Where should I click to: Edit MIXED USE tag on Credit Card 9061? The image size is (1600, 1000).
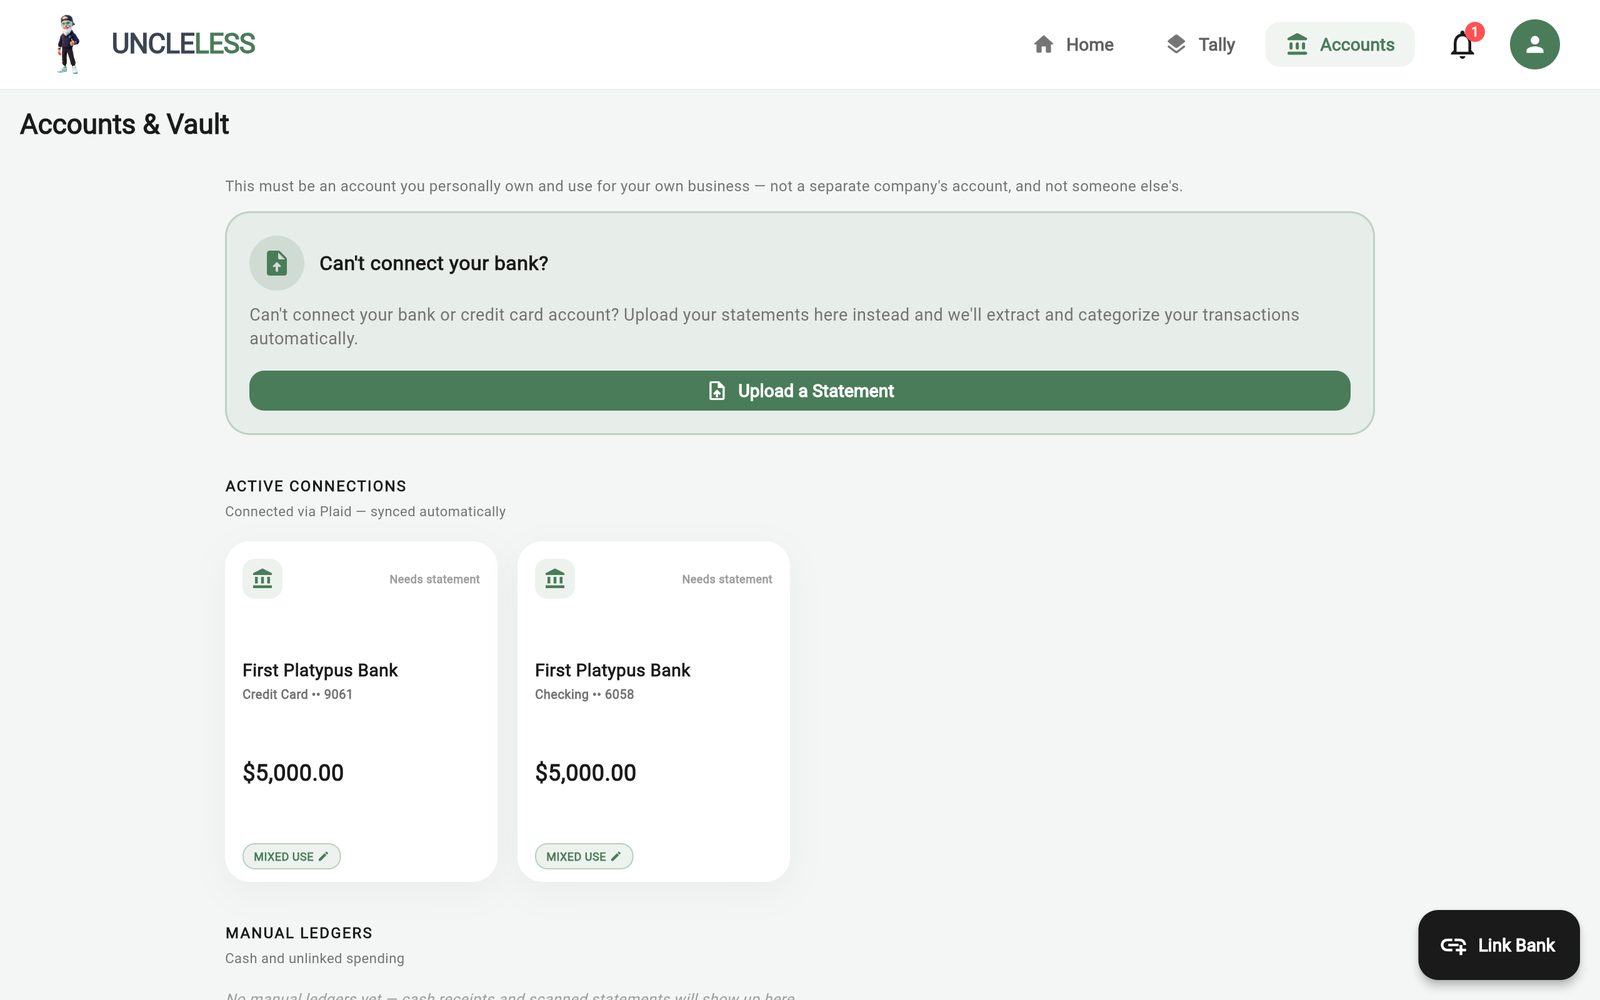[291, 856]
